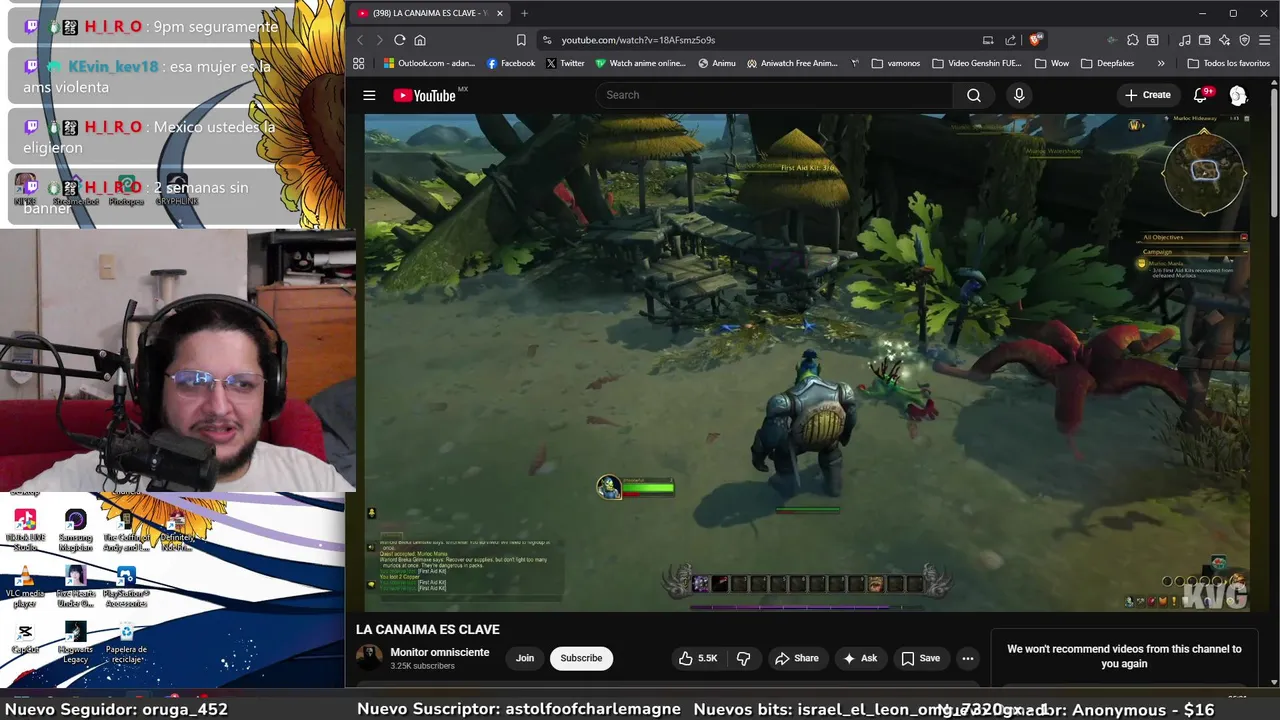
Task: Click the browser back arrow
Action: point(360,40)
